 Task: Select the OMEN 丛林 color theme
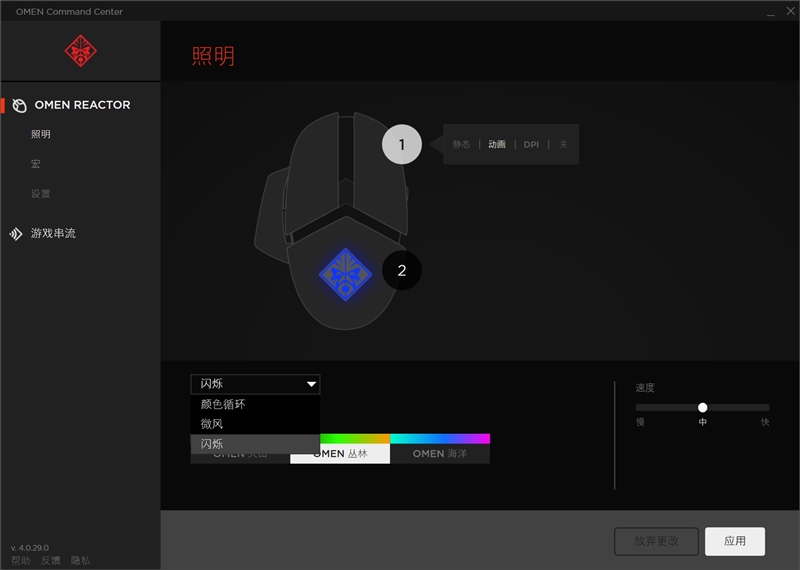click(340, 454)
